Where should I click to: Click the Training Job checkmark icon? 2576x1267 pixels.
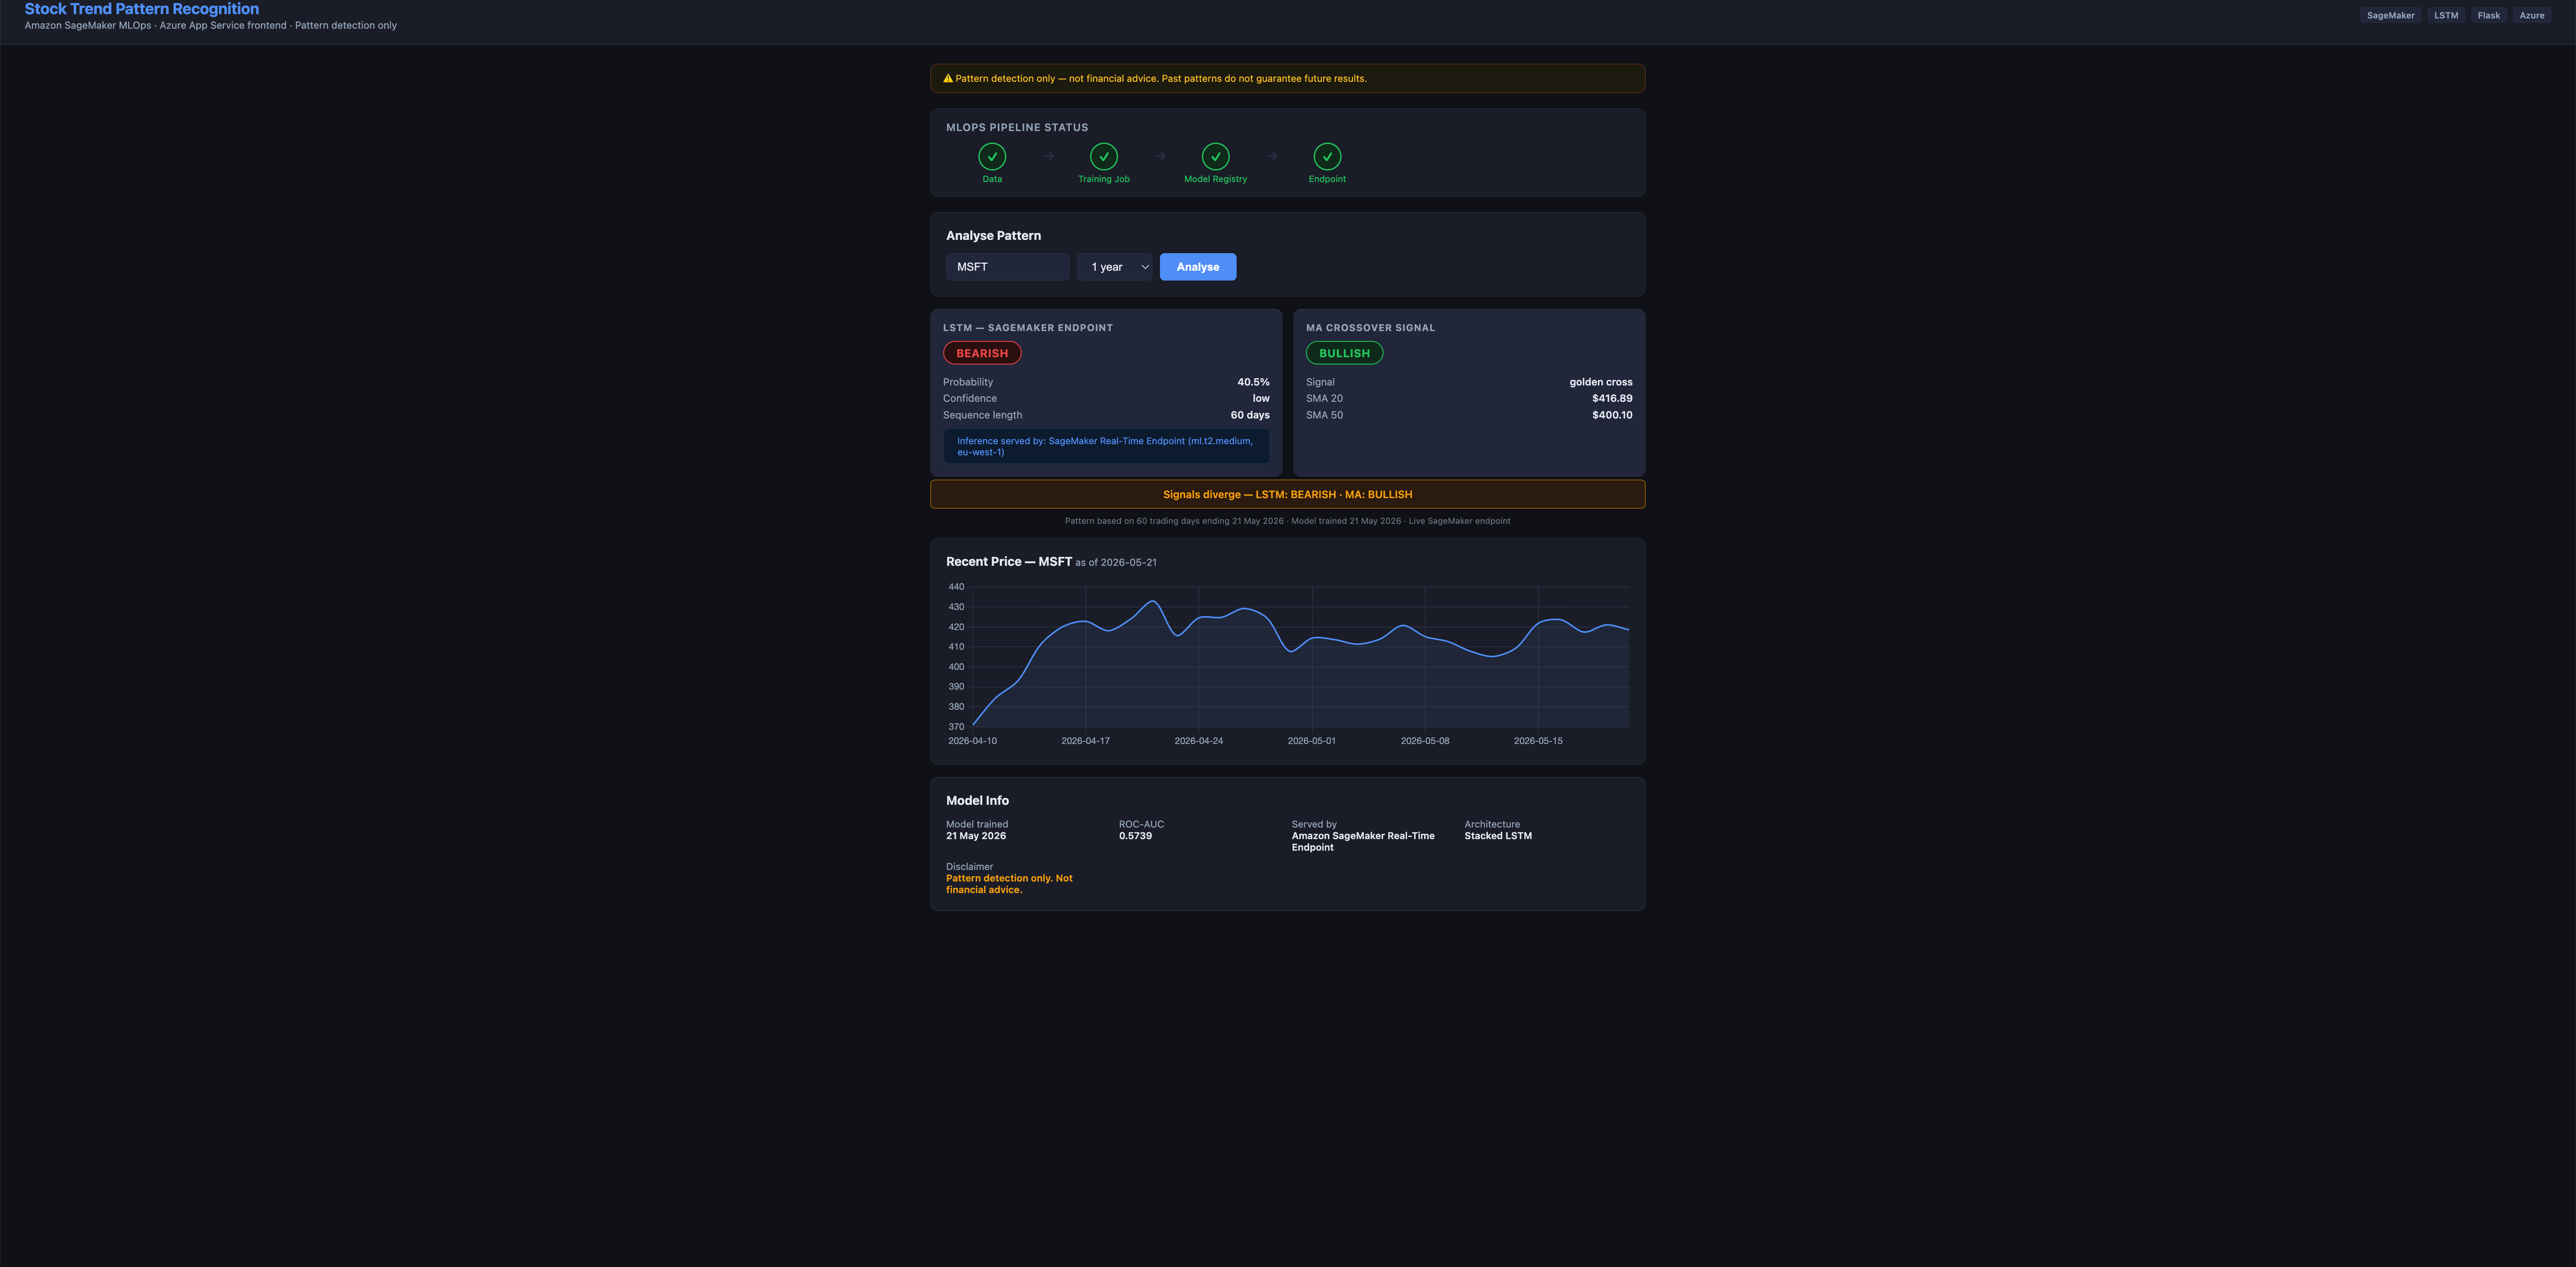coord(1103,156)
